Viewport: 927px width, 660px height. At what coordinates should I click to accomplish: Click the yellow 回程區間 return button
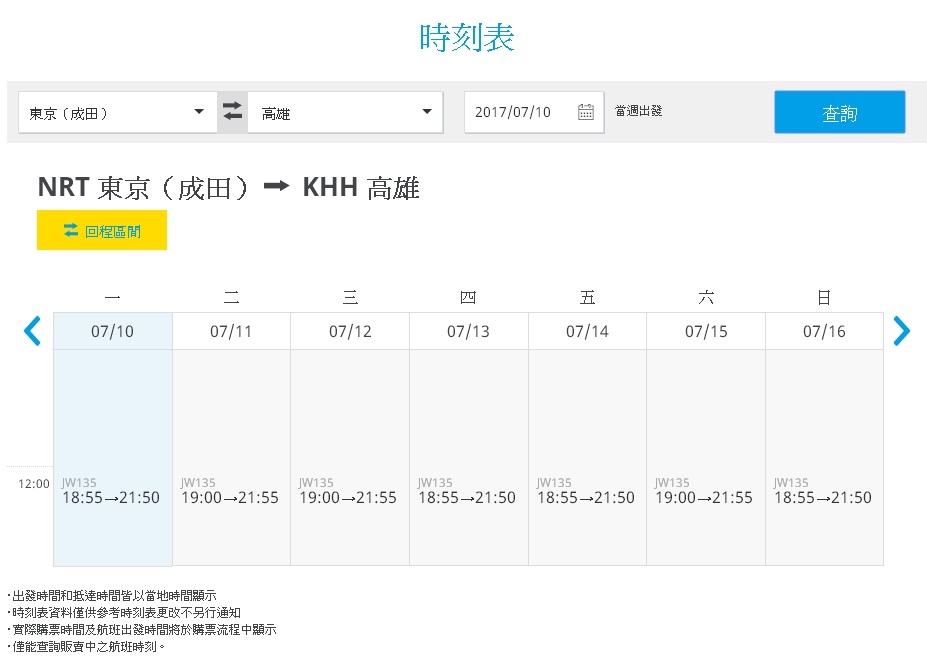pyautogui.click(x=102, y=230)
